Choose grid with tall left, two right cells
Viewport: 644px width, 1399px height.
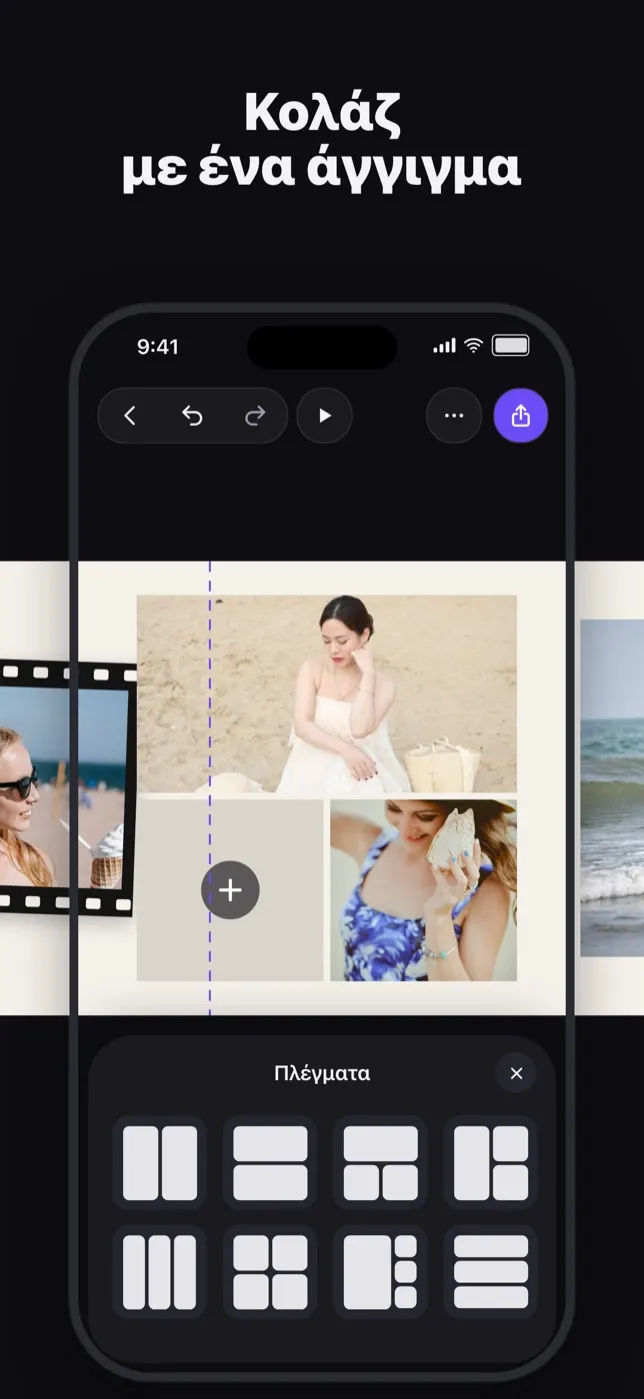click(x=491, y=1163)
